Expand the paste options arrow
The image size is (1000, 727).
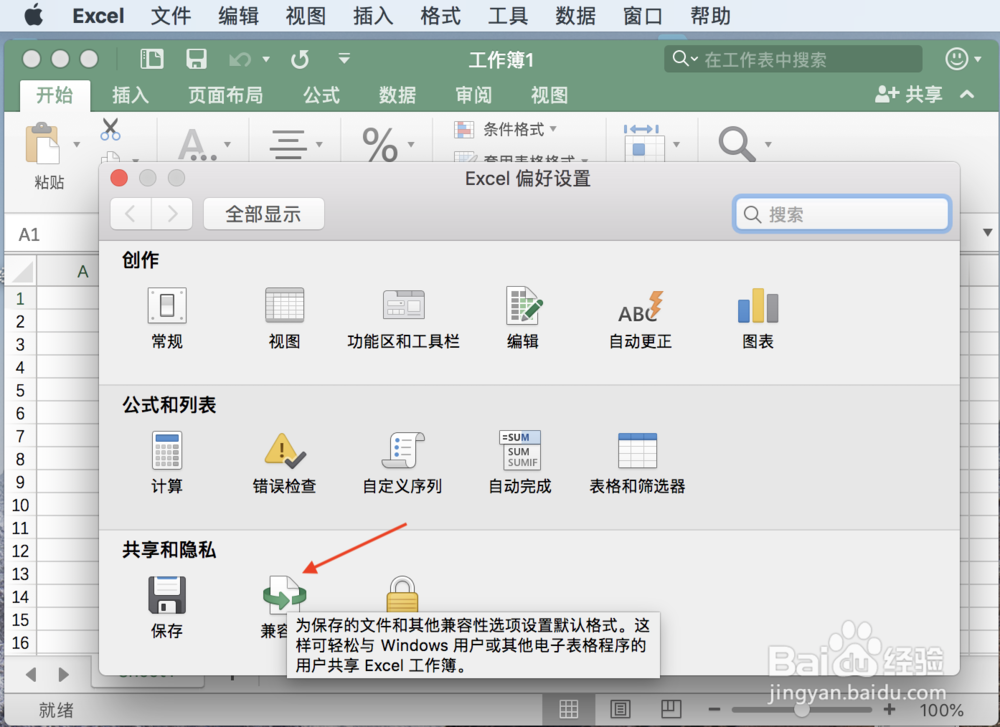(77, 145)
